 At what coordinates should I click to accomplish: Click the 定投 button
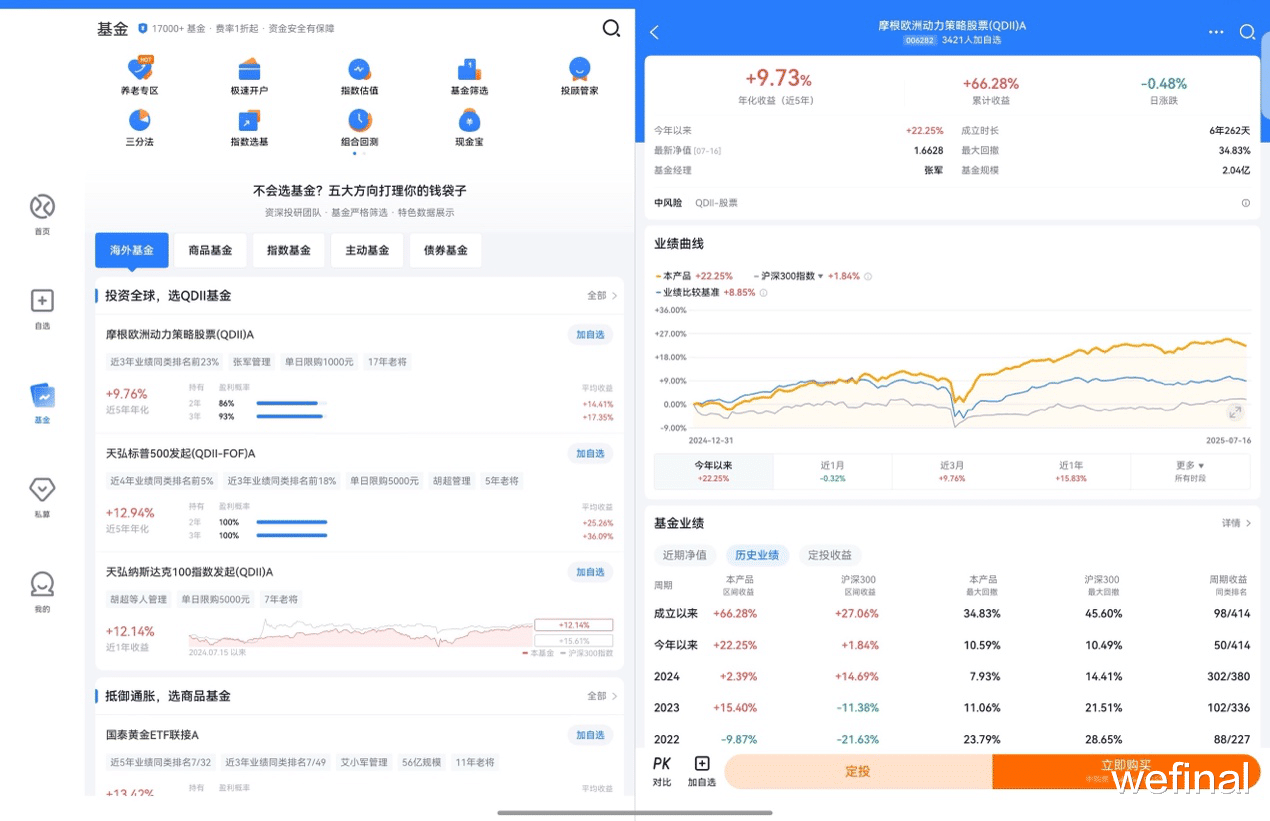(x=858, y=771)
